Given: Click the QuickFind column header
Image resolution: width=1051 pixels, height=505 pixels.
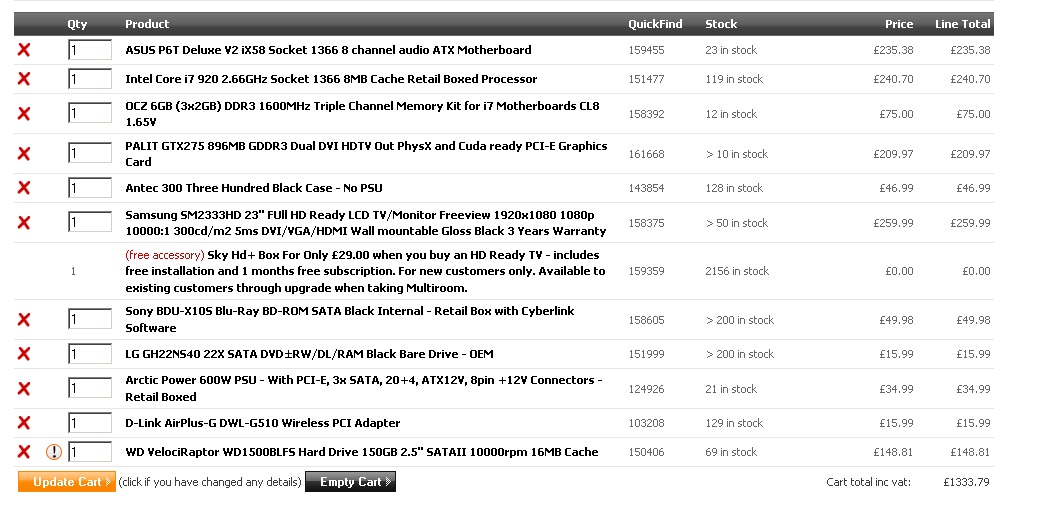Looking at the screenshot, I should [x=655, y=24].
